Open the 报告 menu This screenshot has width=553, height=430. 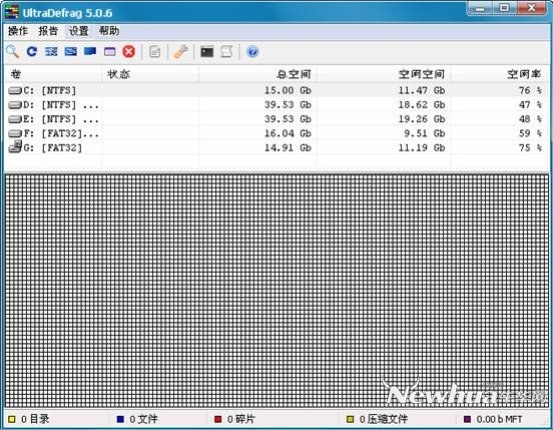click(x=48, y=31)
